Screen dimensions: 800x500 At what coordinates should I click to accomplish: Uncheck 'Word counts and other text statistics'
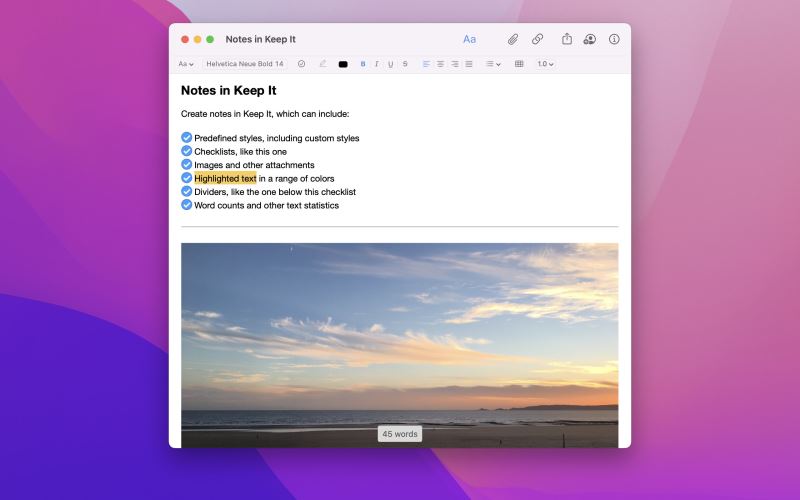pyautogui.click(x=186, y=205)
